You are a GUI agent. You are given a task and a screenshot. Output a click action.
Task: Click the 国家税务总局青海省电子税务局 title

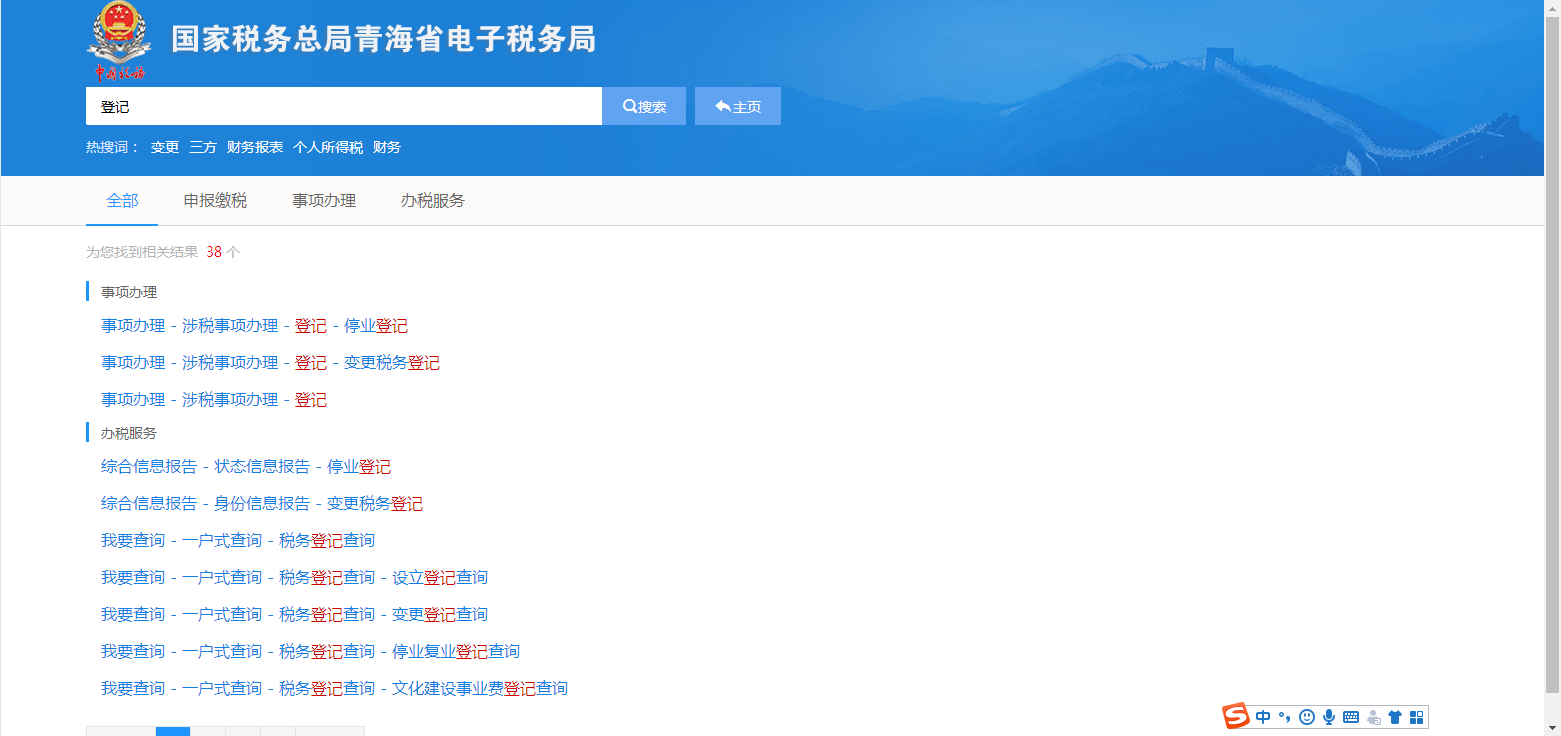383,39
